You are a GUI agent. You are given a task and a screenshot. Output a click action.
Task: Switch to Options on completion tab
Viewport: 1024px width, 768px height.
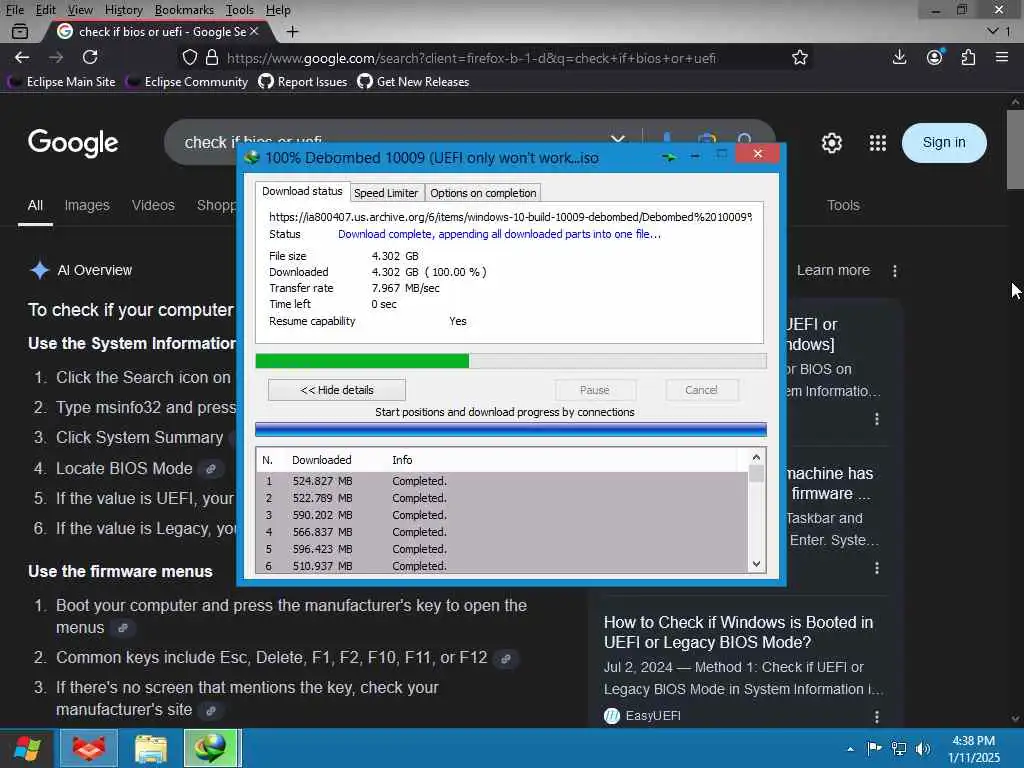(x=483, y=193)
